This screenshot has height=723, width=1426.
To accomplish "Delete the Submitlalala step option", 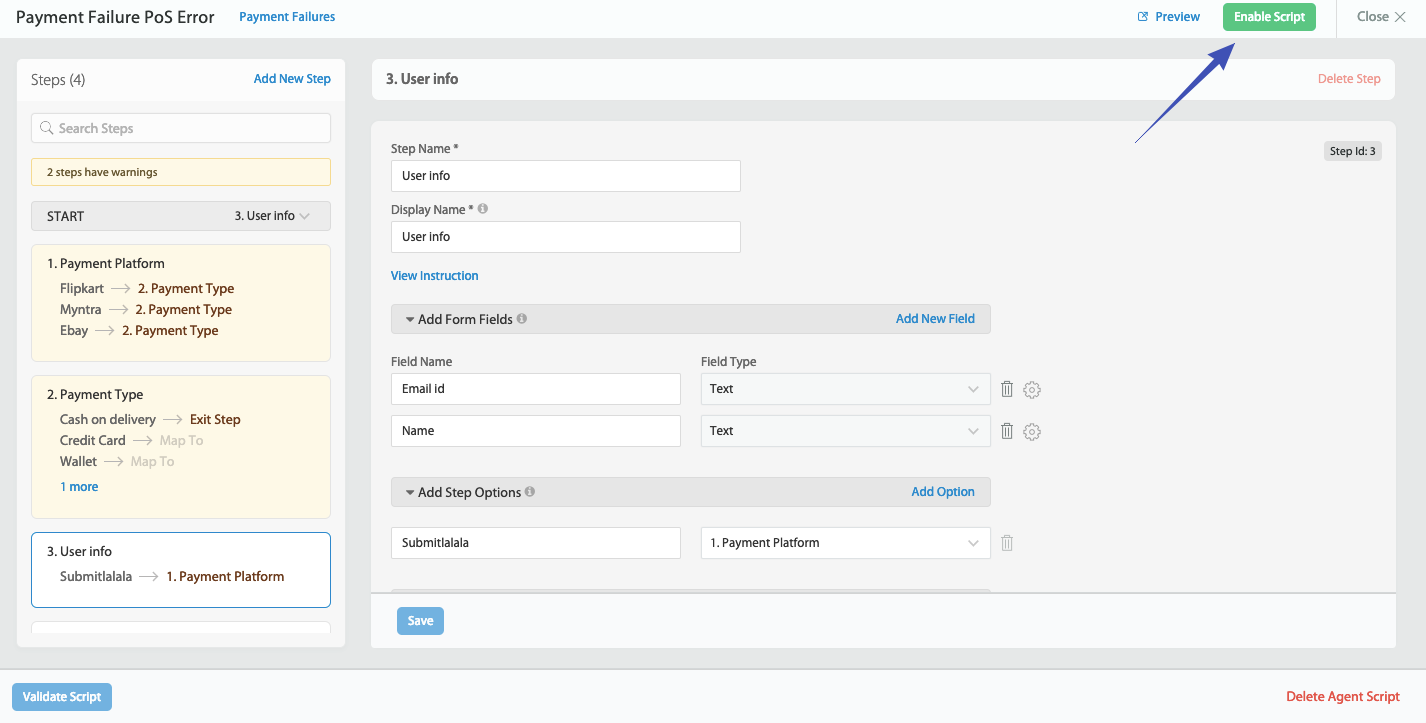I will coord(1007,543).
